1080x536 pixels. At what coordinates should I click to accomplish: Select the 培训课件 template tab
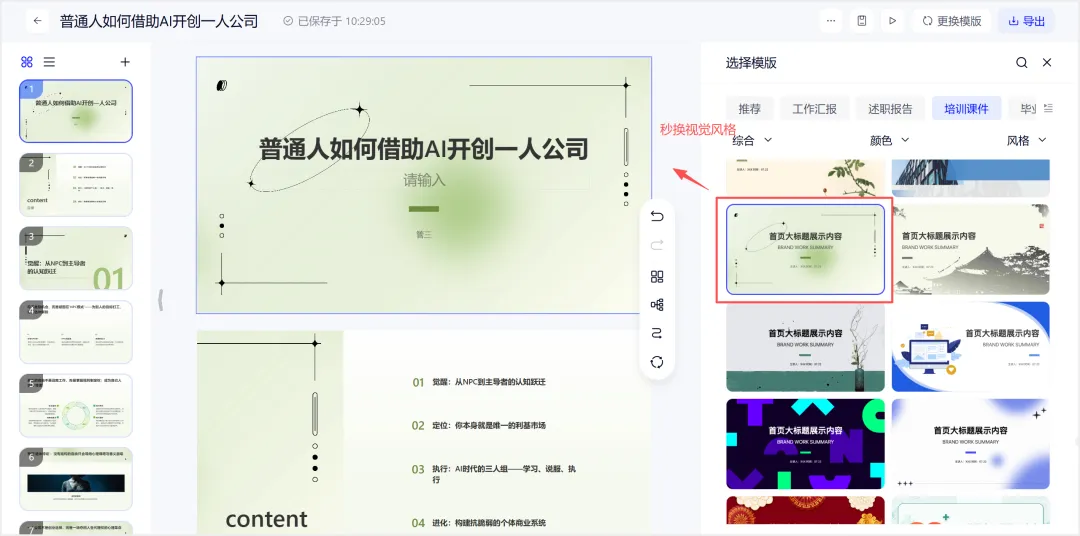pos(966,109)
